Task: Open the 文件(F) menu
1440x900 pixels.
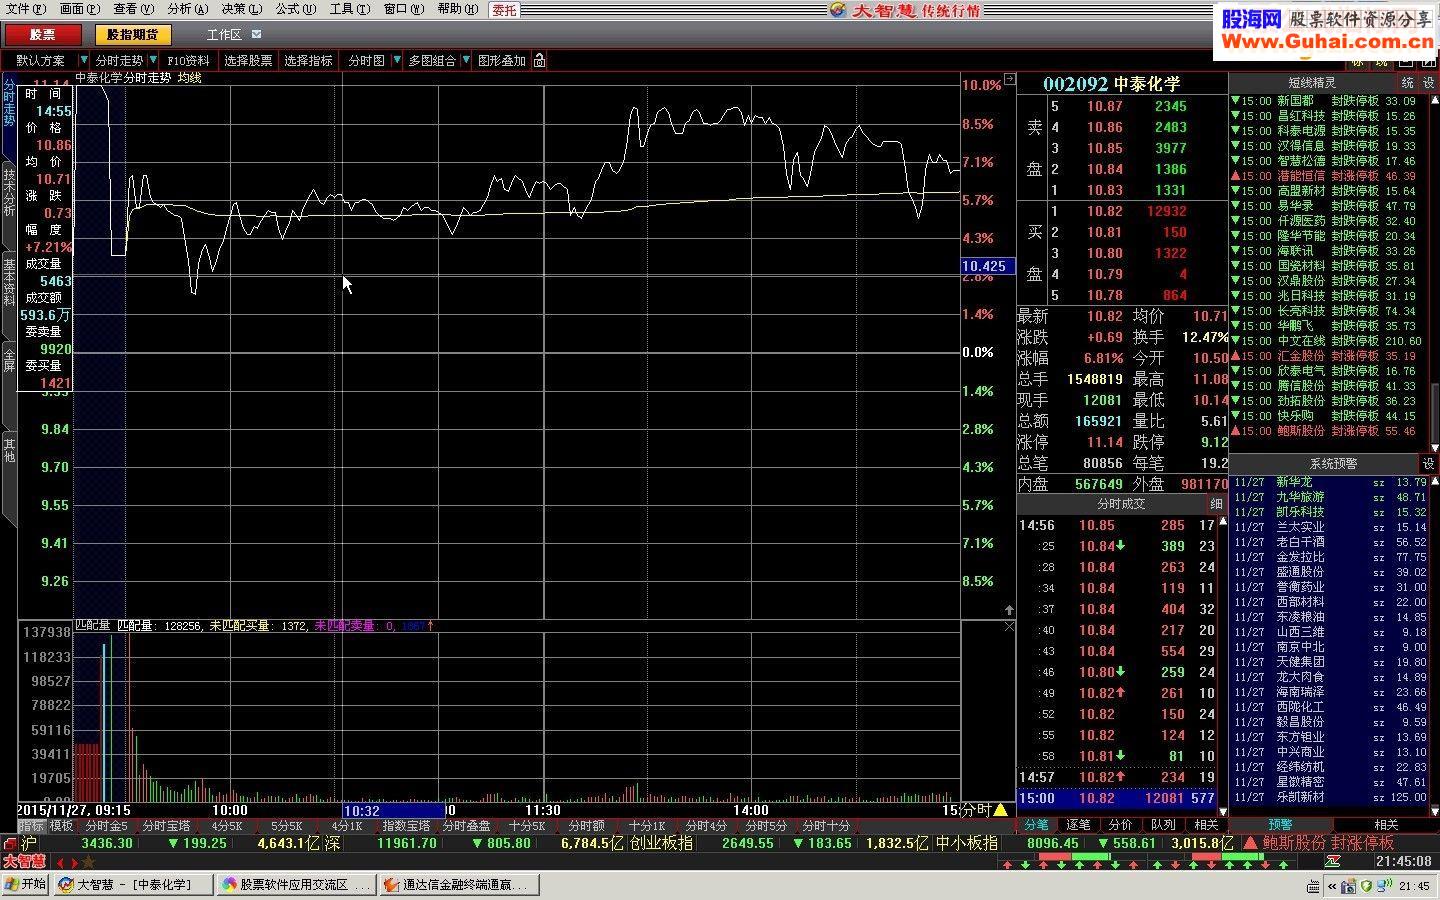Action: click(26, 9)
